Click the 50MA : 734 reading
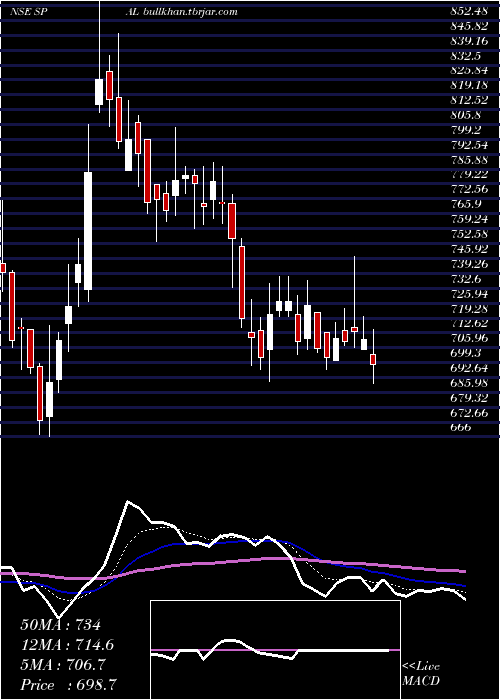The height and width of the screenshot is (700, 500). click(x=61, y=625)
